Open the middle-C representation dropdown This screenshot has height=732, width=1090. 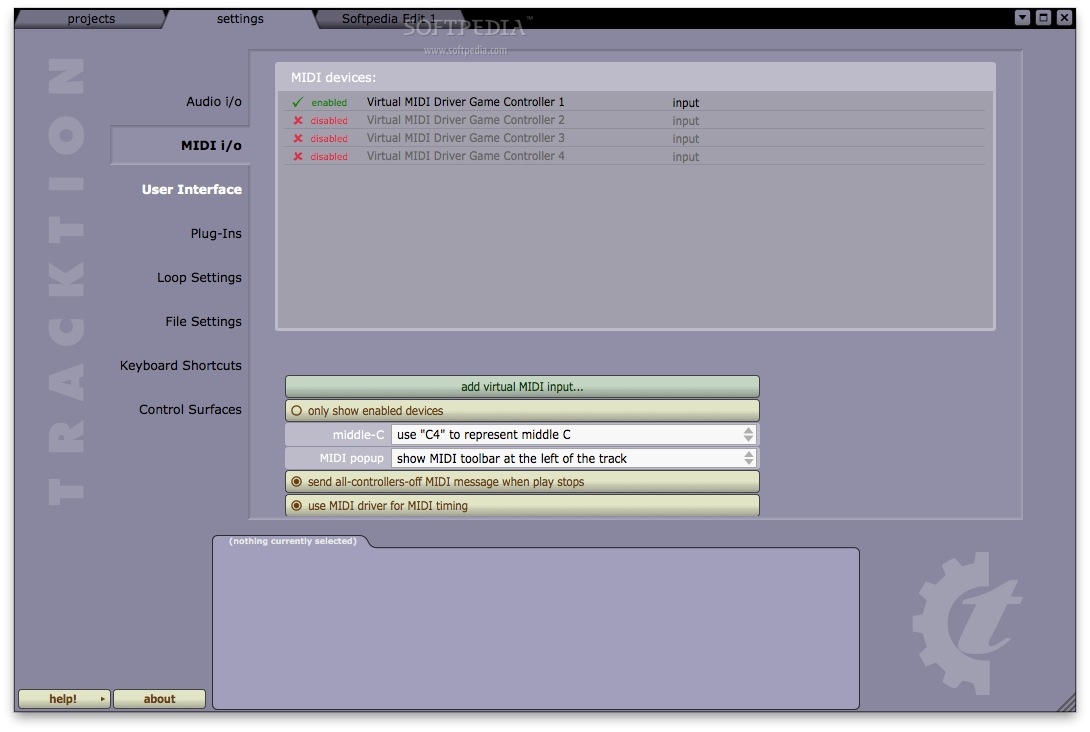coord(574,434)
